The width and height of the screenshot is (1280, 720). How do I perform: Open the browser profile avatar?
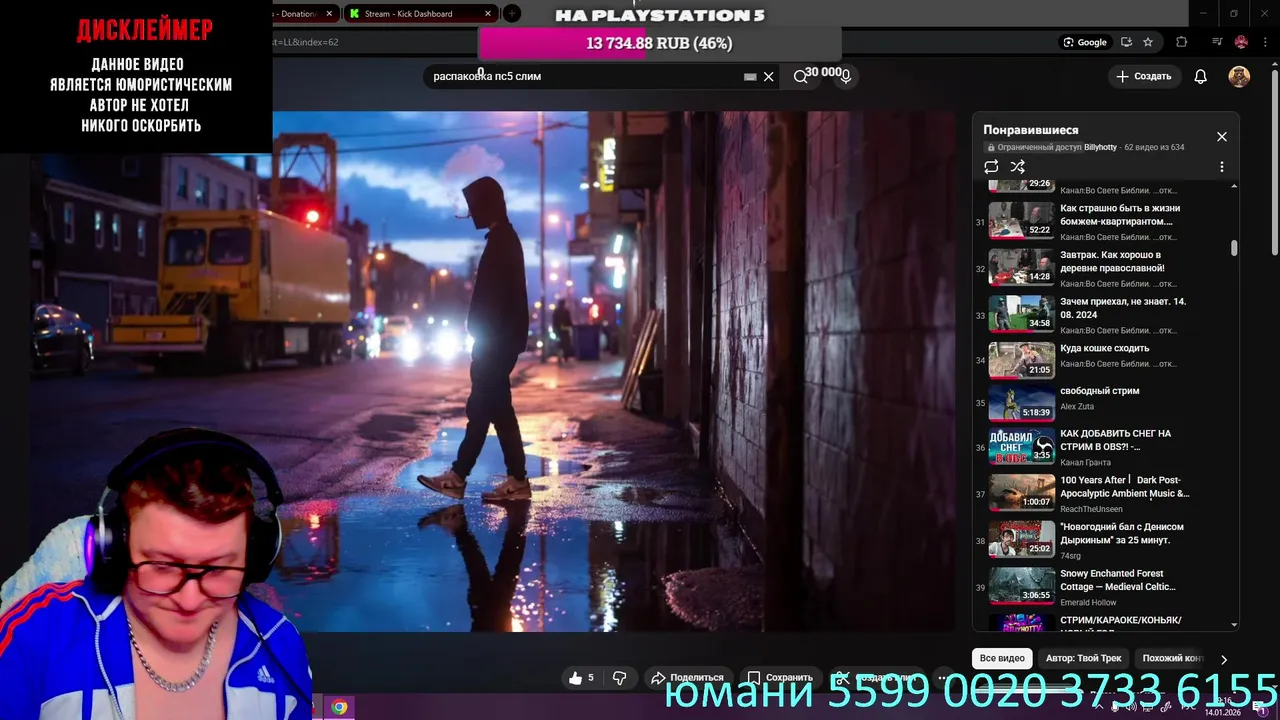(x=1241, y=42)
